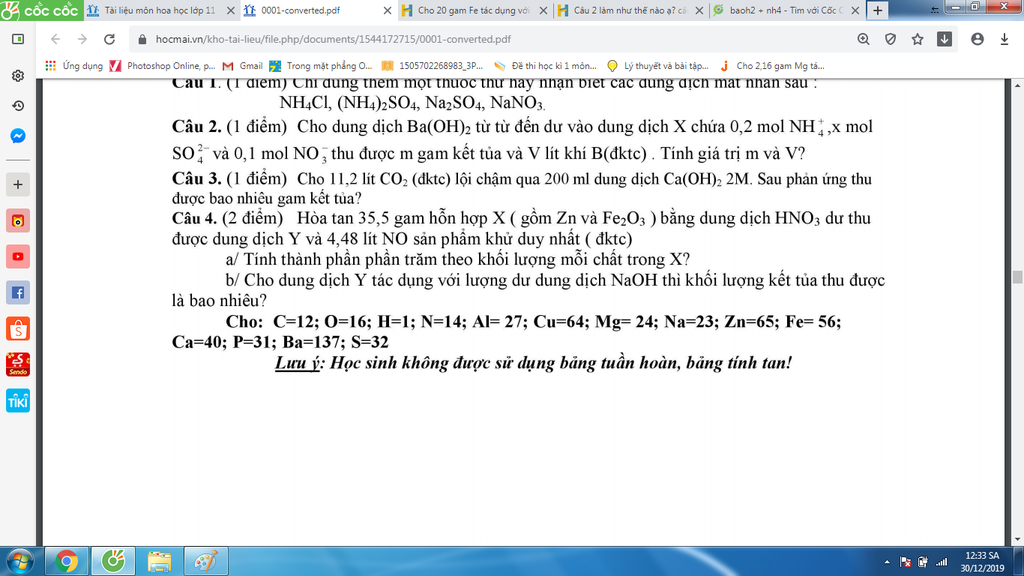Open 'Đề thi học kì 1 môn' bookmark
This screenshot has width=1024, height=576.
[545, 66]
